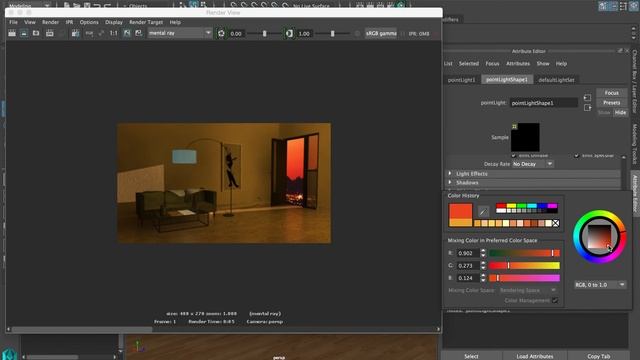Switch to the pointLightShape1 tab
This screenshot has height=360, width=640.
point(507,80)
